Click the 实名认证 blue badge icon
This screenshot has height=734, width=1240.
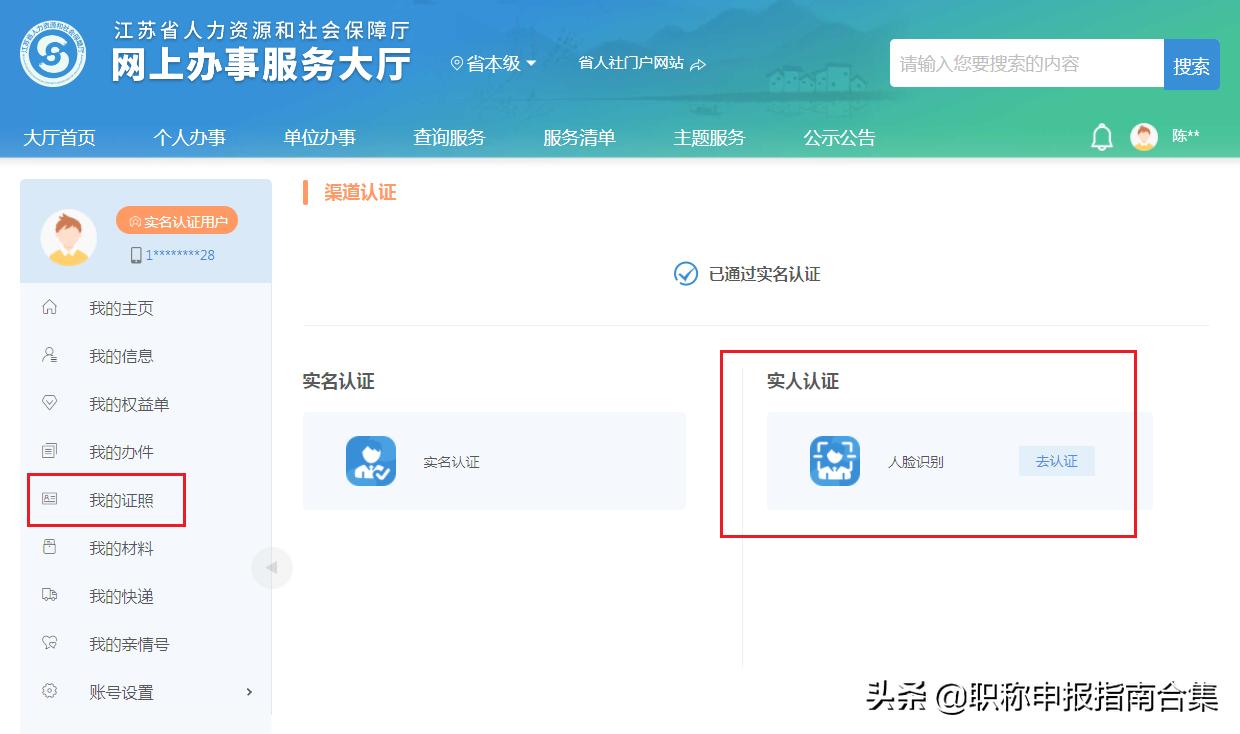pyautogui.click(x=371, y=461)
